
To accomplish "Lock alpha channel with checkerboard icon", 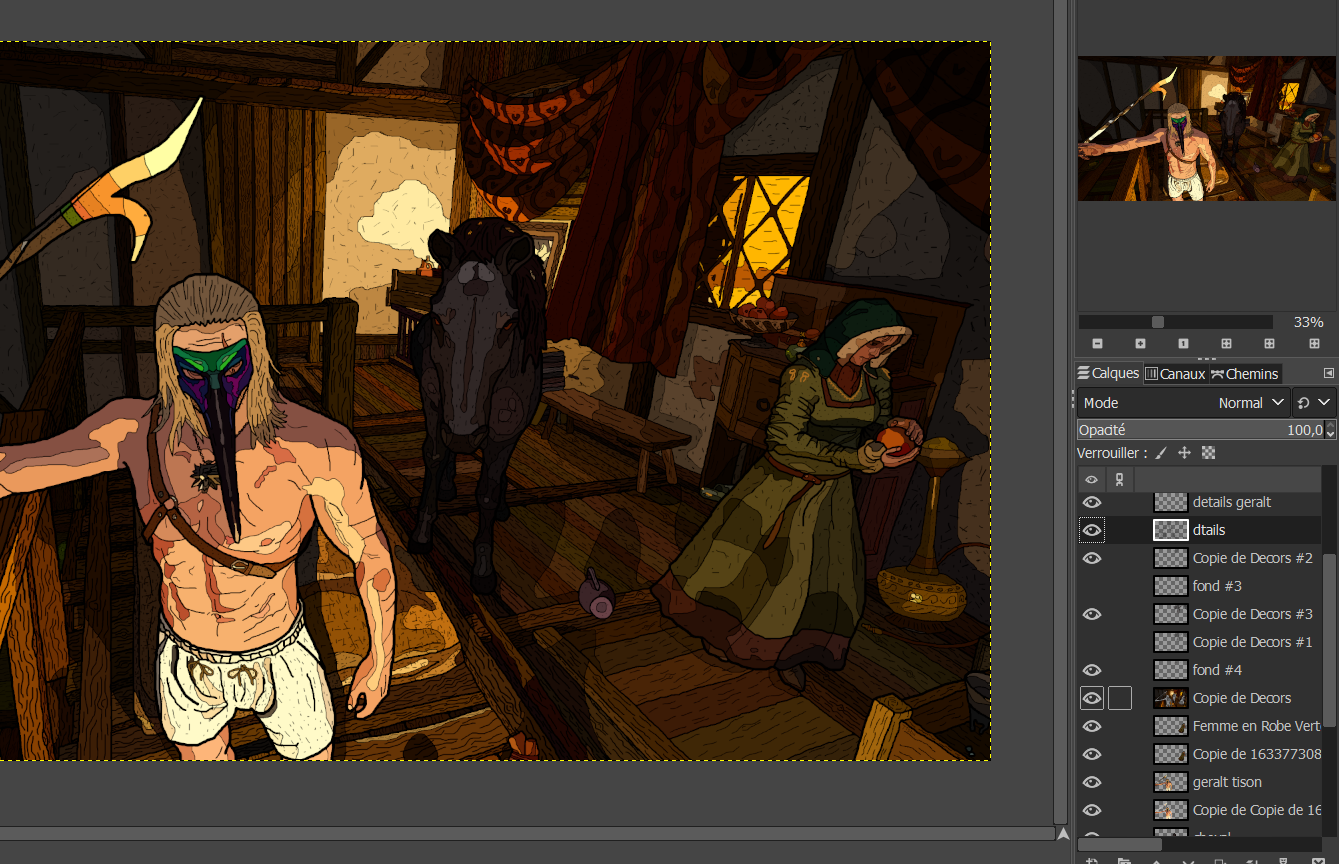I will pyautogui.click(x=1208, y=453).
